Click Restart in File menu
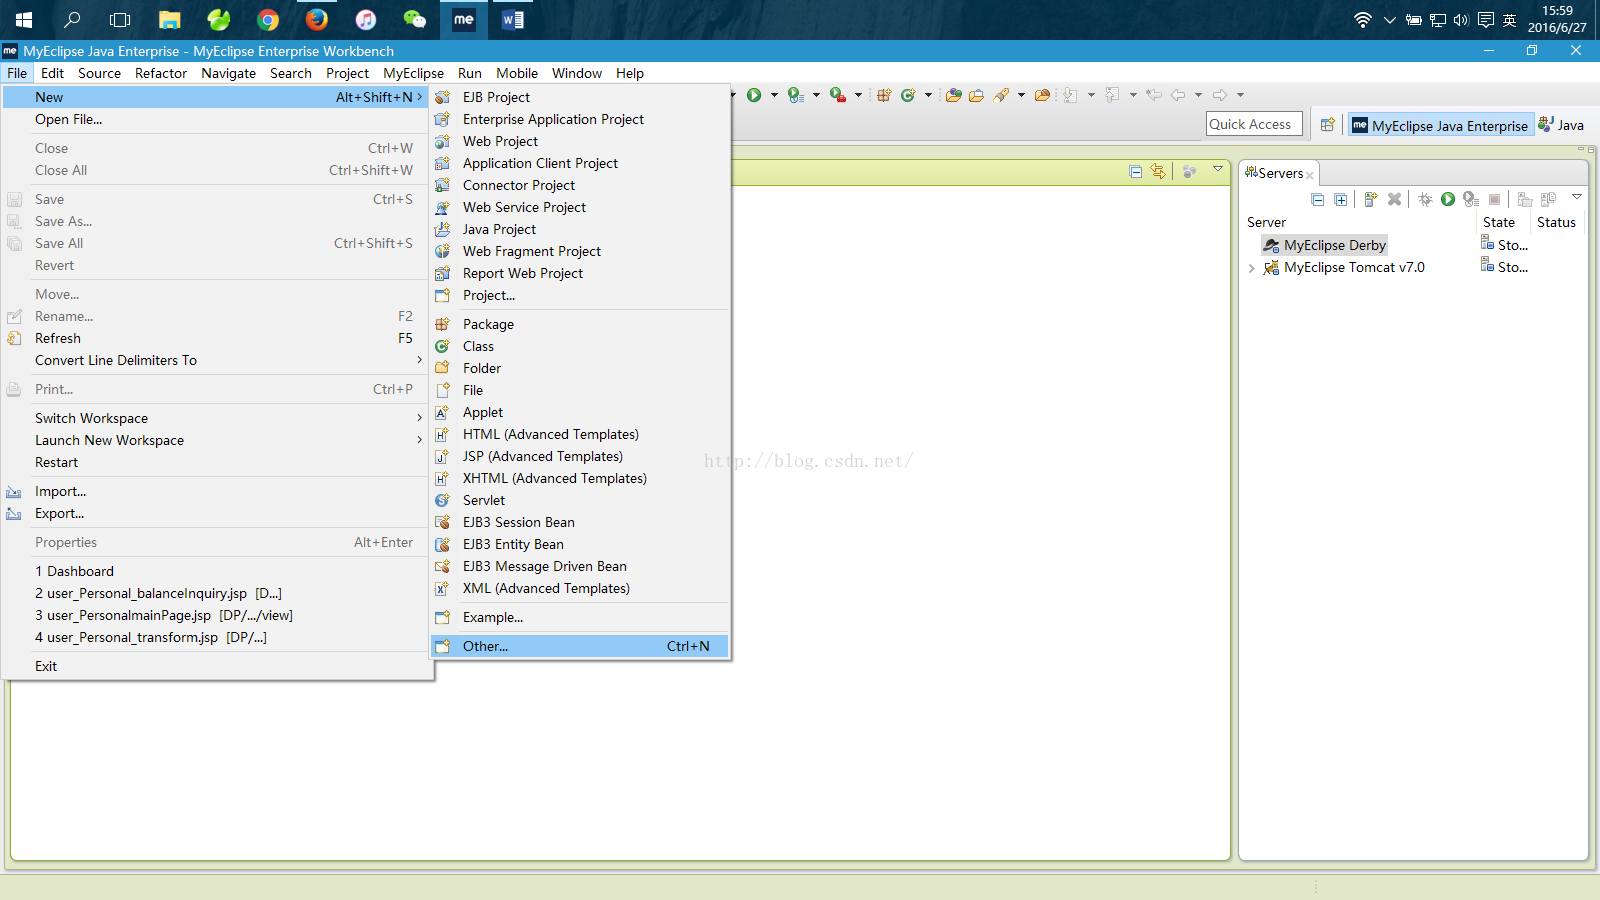 click(216, 462)
